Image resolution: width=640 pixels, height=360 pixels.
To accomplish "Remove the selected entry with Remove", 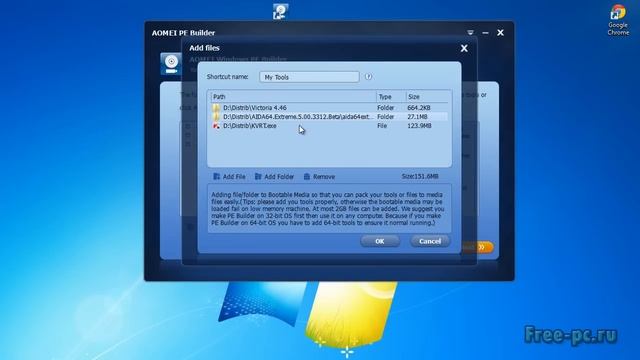I will [x=319, y=177].
